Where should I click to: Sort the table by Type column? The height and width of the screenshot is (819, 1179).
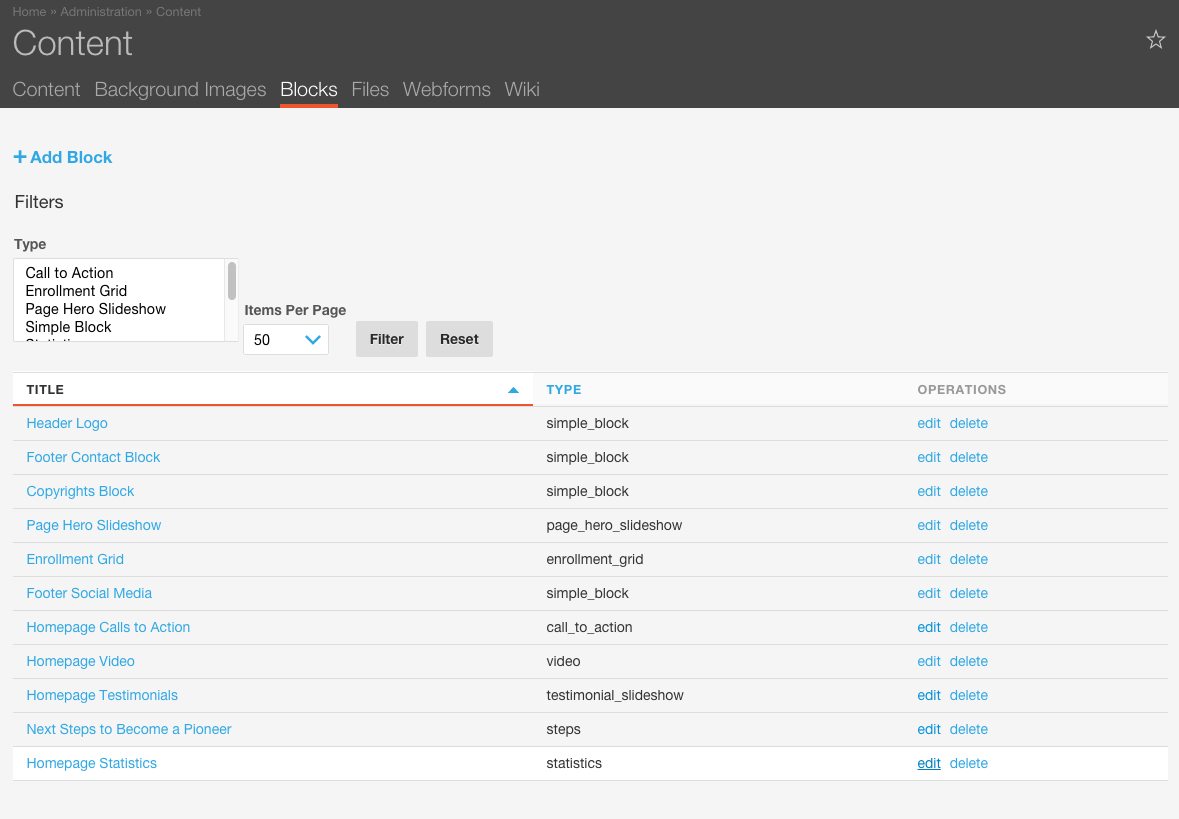pyautogui.click(x=564, y=390)
